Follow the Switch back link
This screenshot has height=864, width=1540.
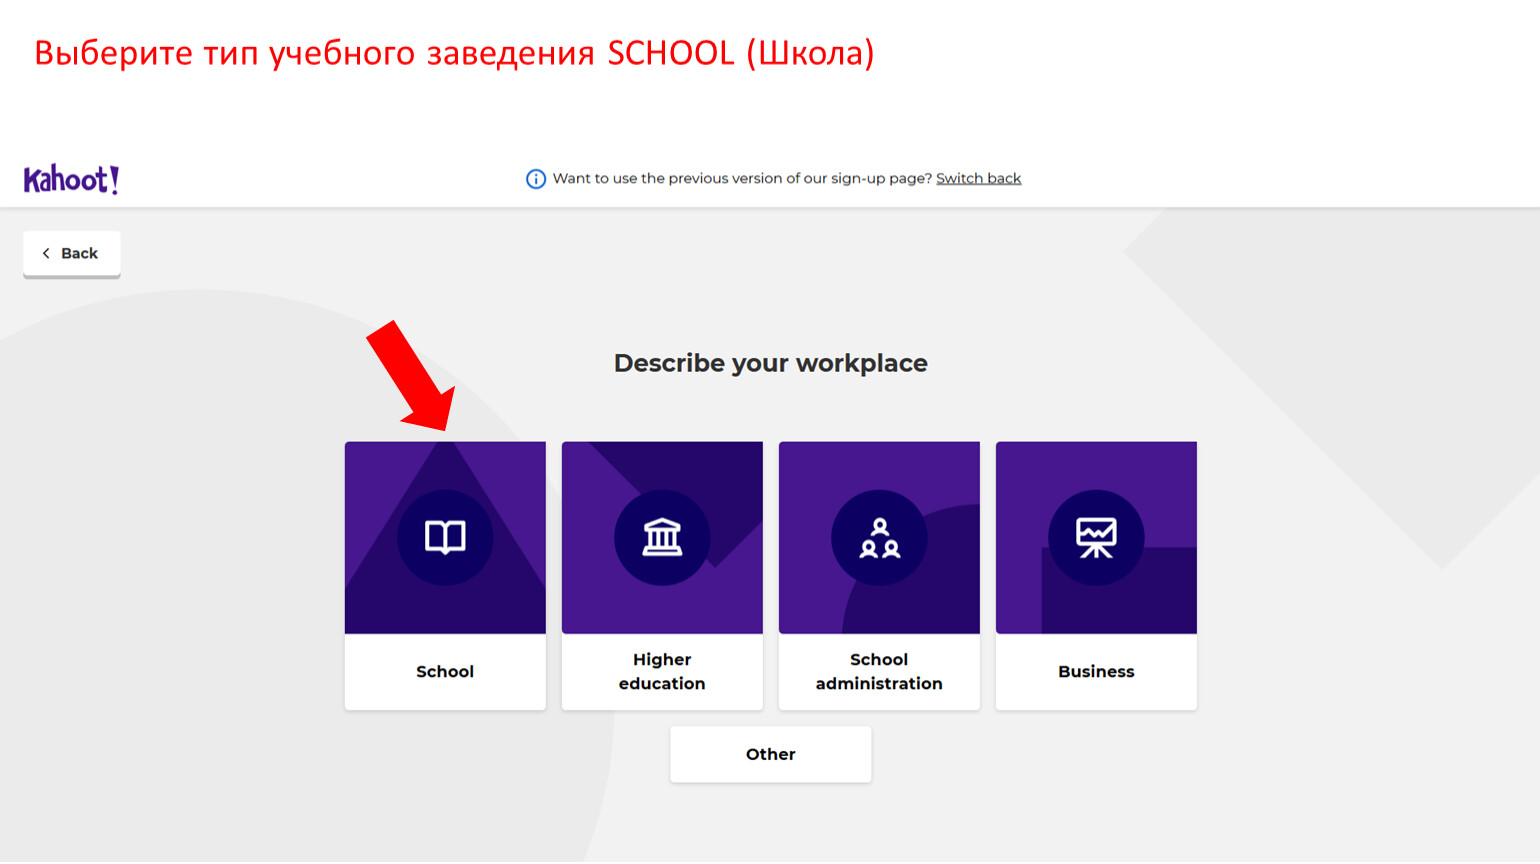pos(978,179)
